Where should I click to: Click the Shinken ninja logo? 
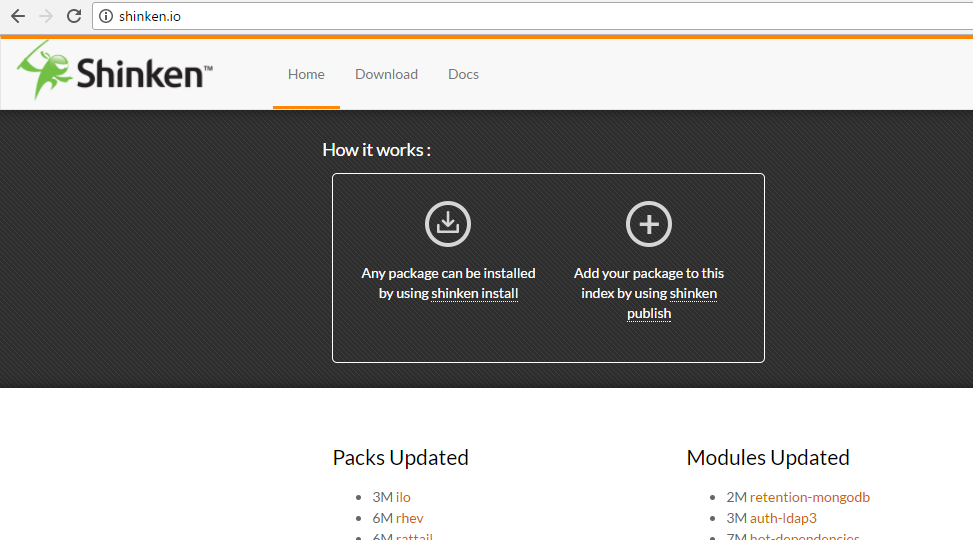pos(114,72)
